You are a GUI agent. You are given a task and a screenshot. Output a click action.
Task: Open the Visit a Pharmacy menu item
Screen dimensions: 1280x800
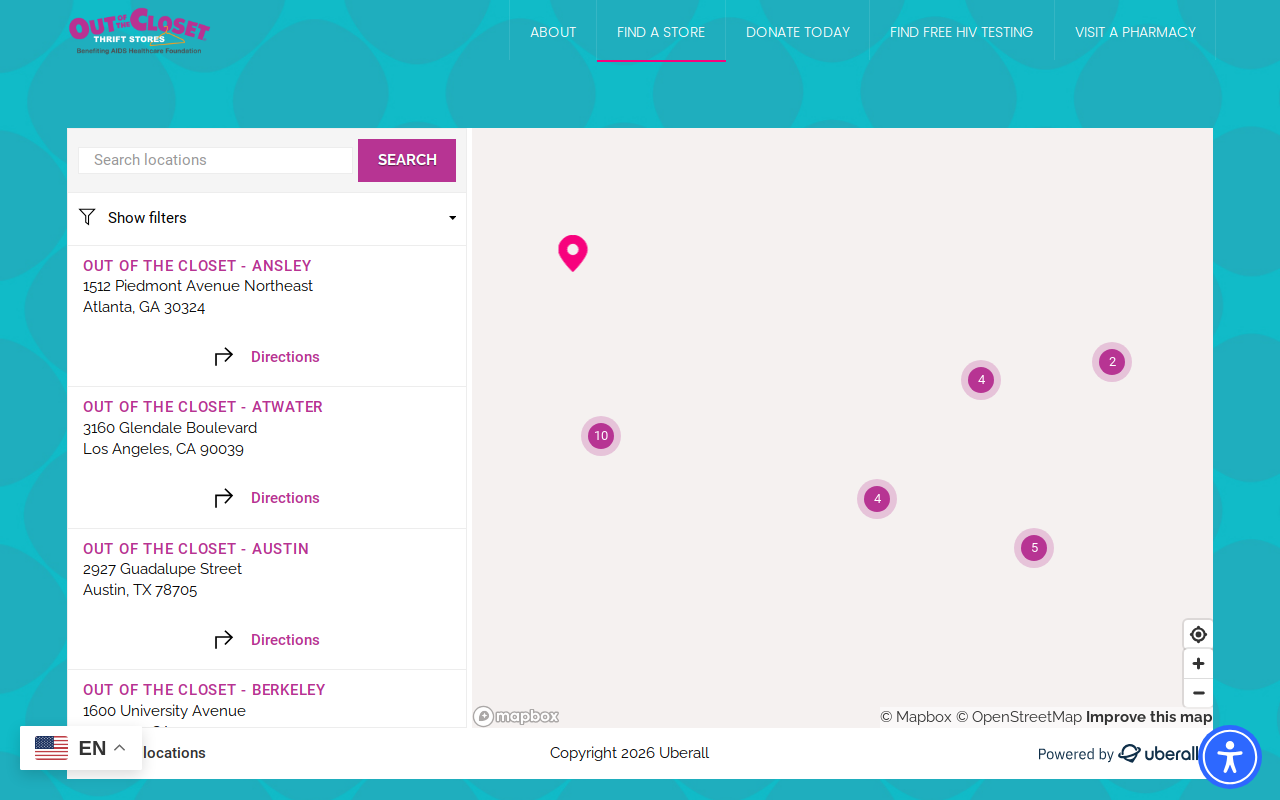(x=1135, y=32)
